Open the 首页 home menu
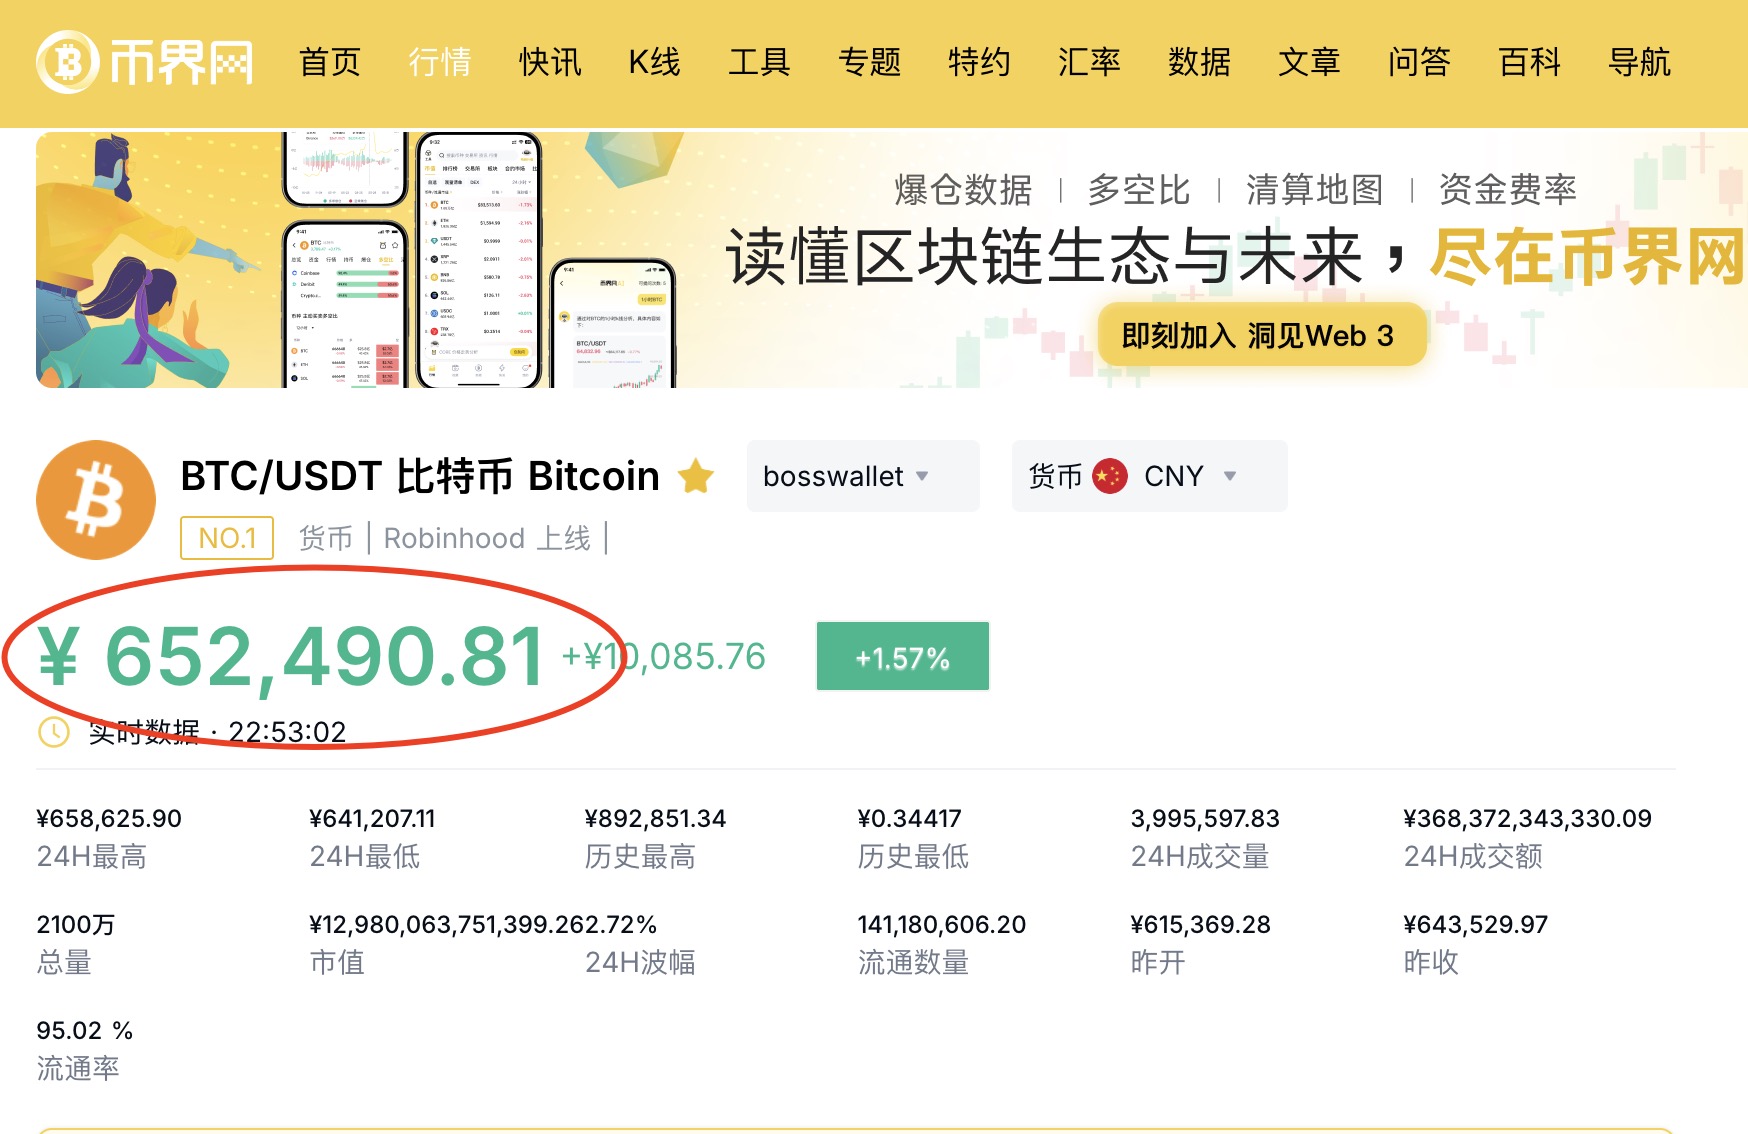 (x=329, y=62)
